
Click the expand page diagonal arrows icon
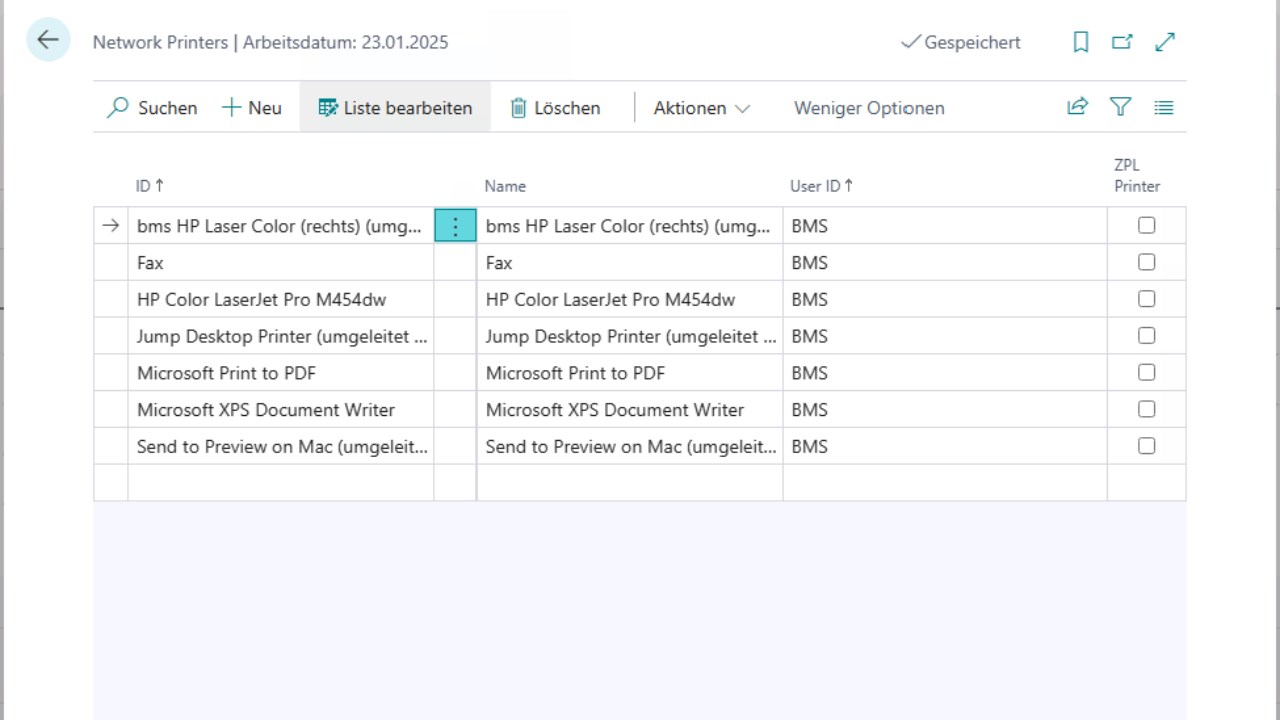(1165, 42)
